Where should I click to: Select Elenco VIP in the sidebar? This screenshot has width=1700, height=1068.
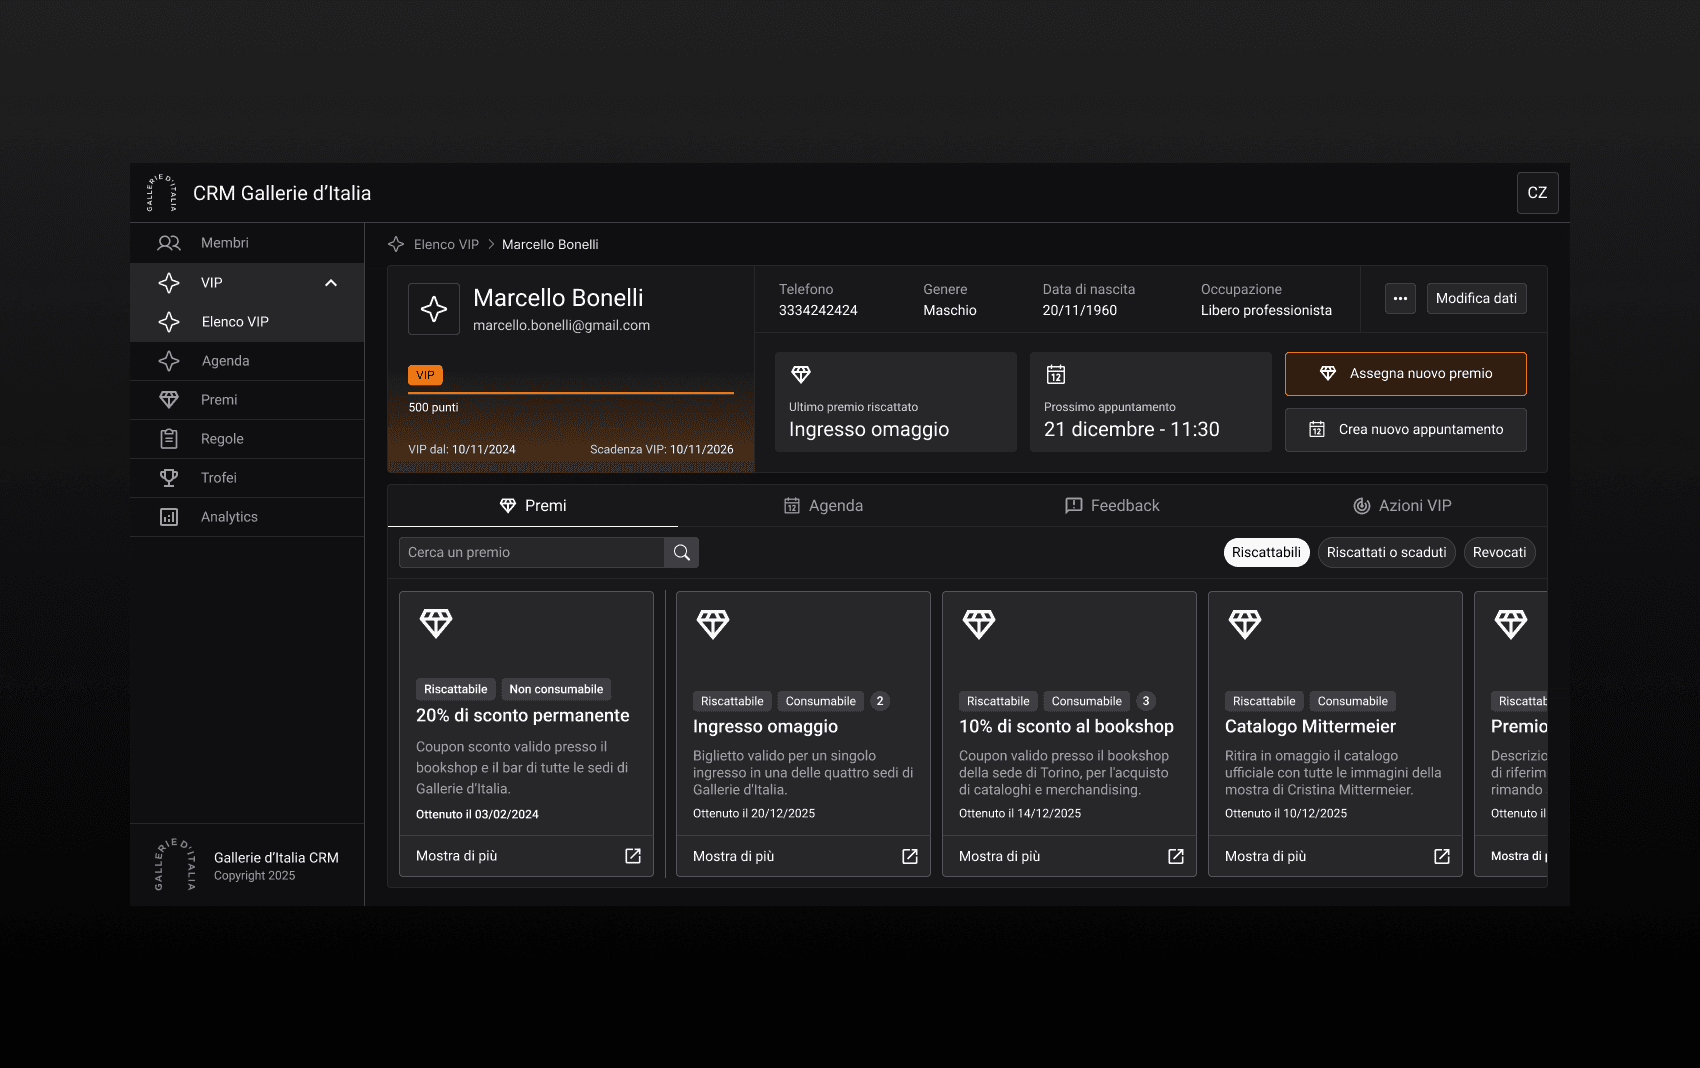coord(247,322)
